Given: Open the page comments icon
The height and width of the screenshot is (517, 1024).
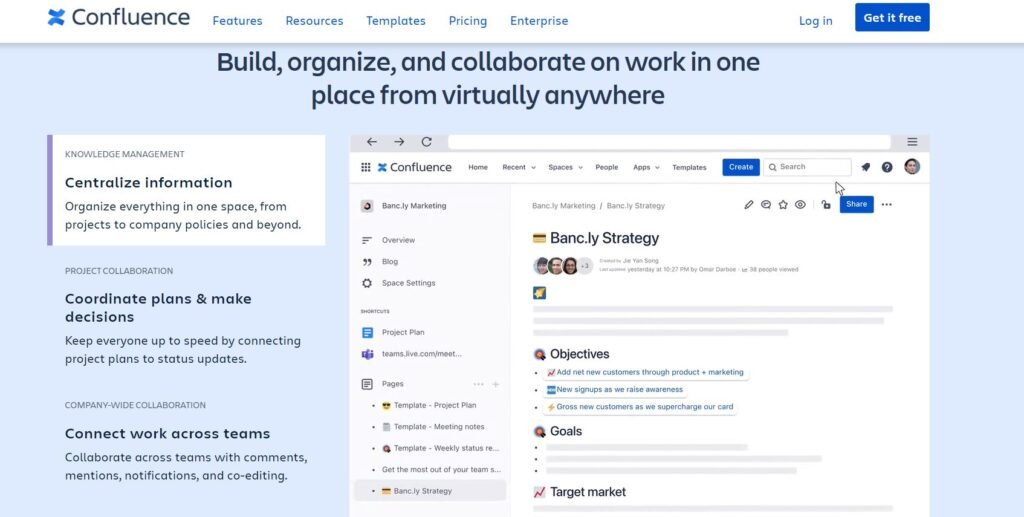Looking at the screenshot, I should pyautogui.click(x=766, y=205).
